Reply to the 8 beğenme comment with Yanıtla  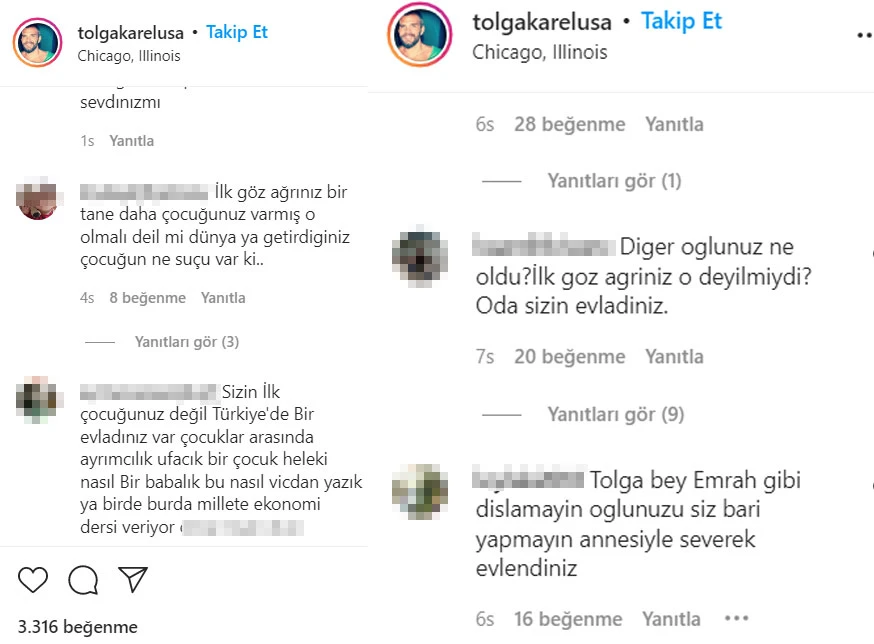[x=223, y=298]
